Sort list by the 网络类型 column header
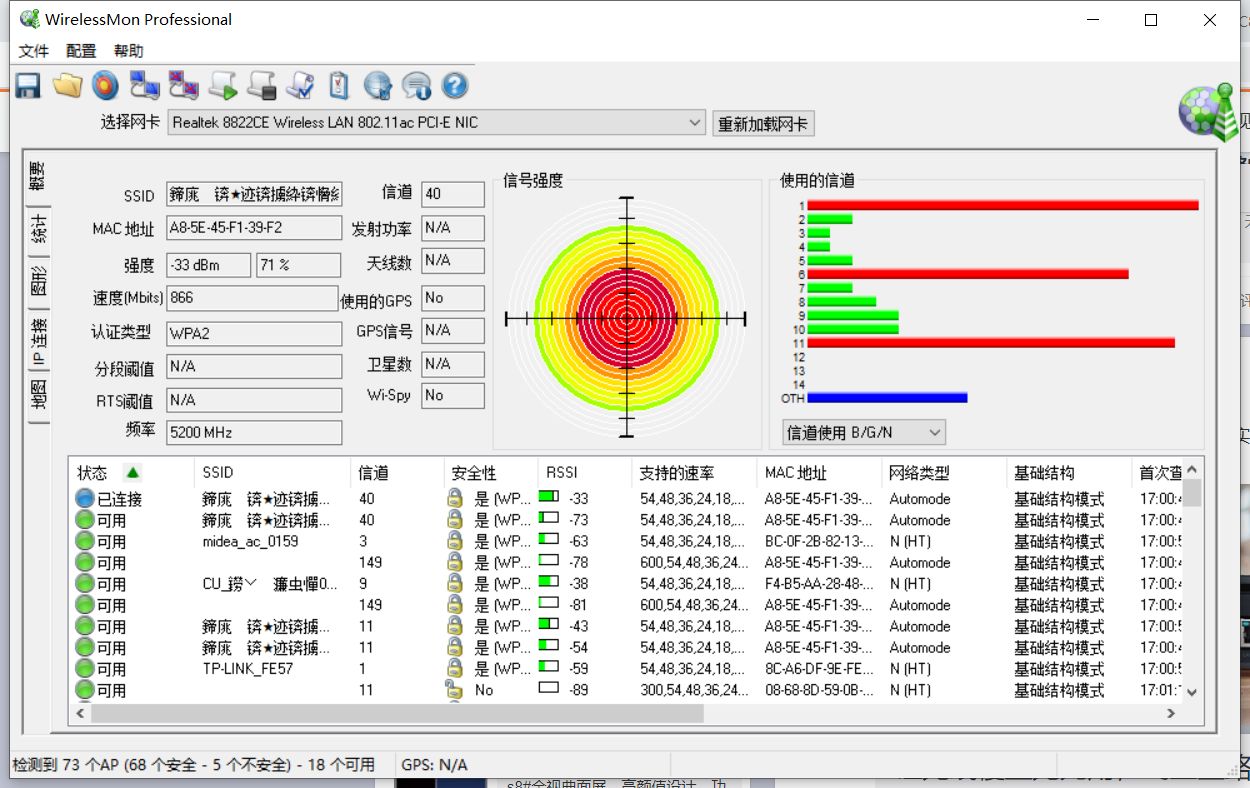The height and width of the screenshot is (788, 1250). (944, 473)
